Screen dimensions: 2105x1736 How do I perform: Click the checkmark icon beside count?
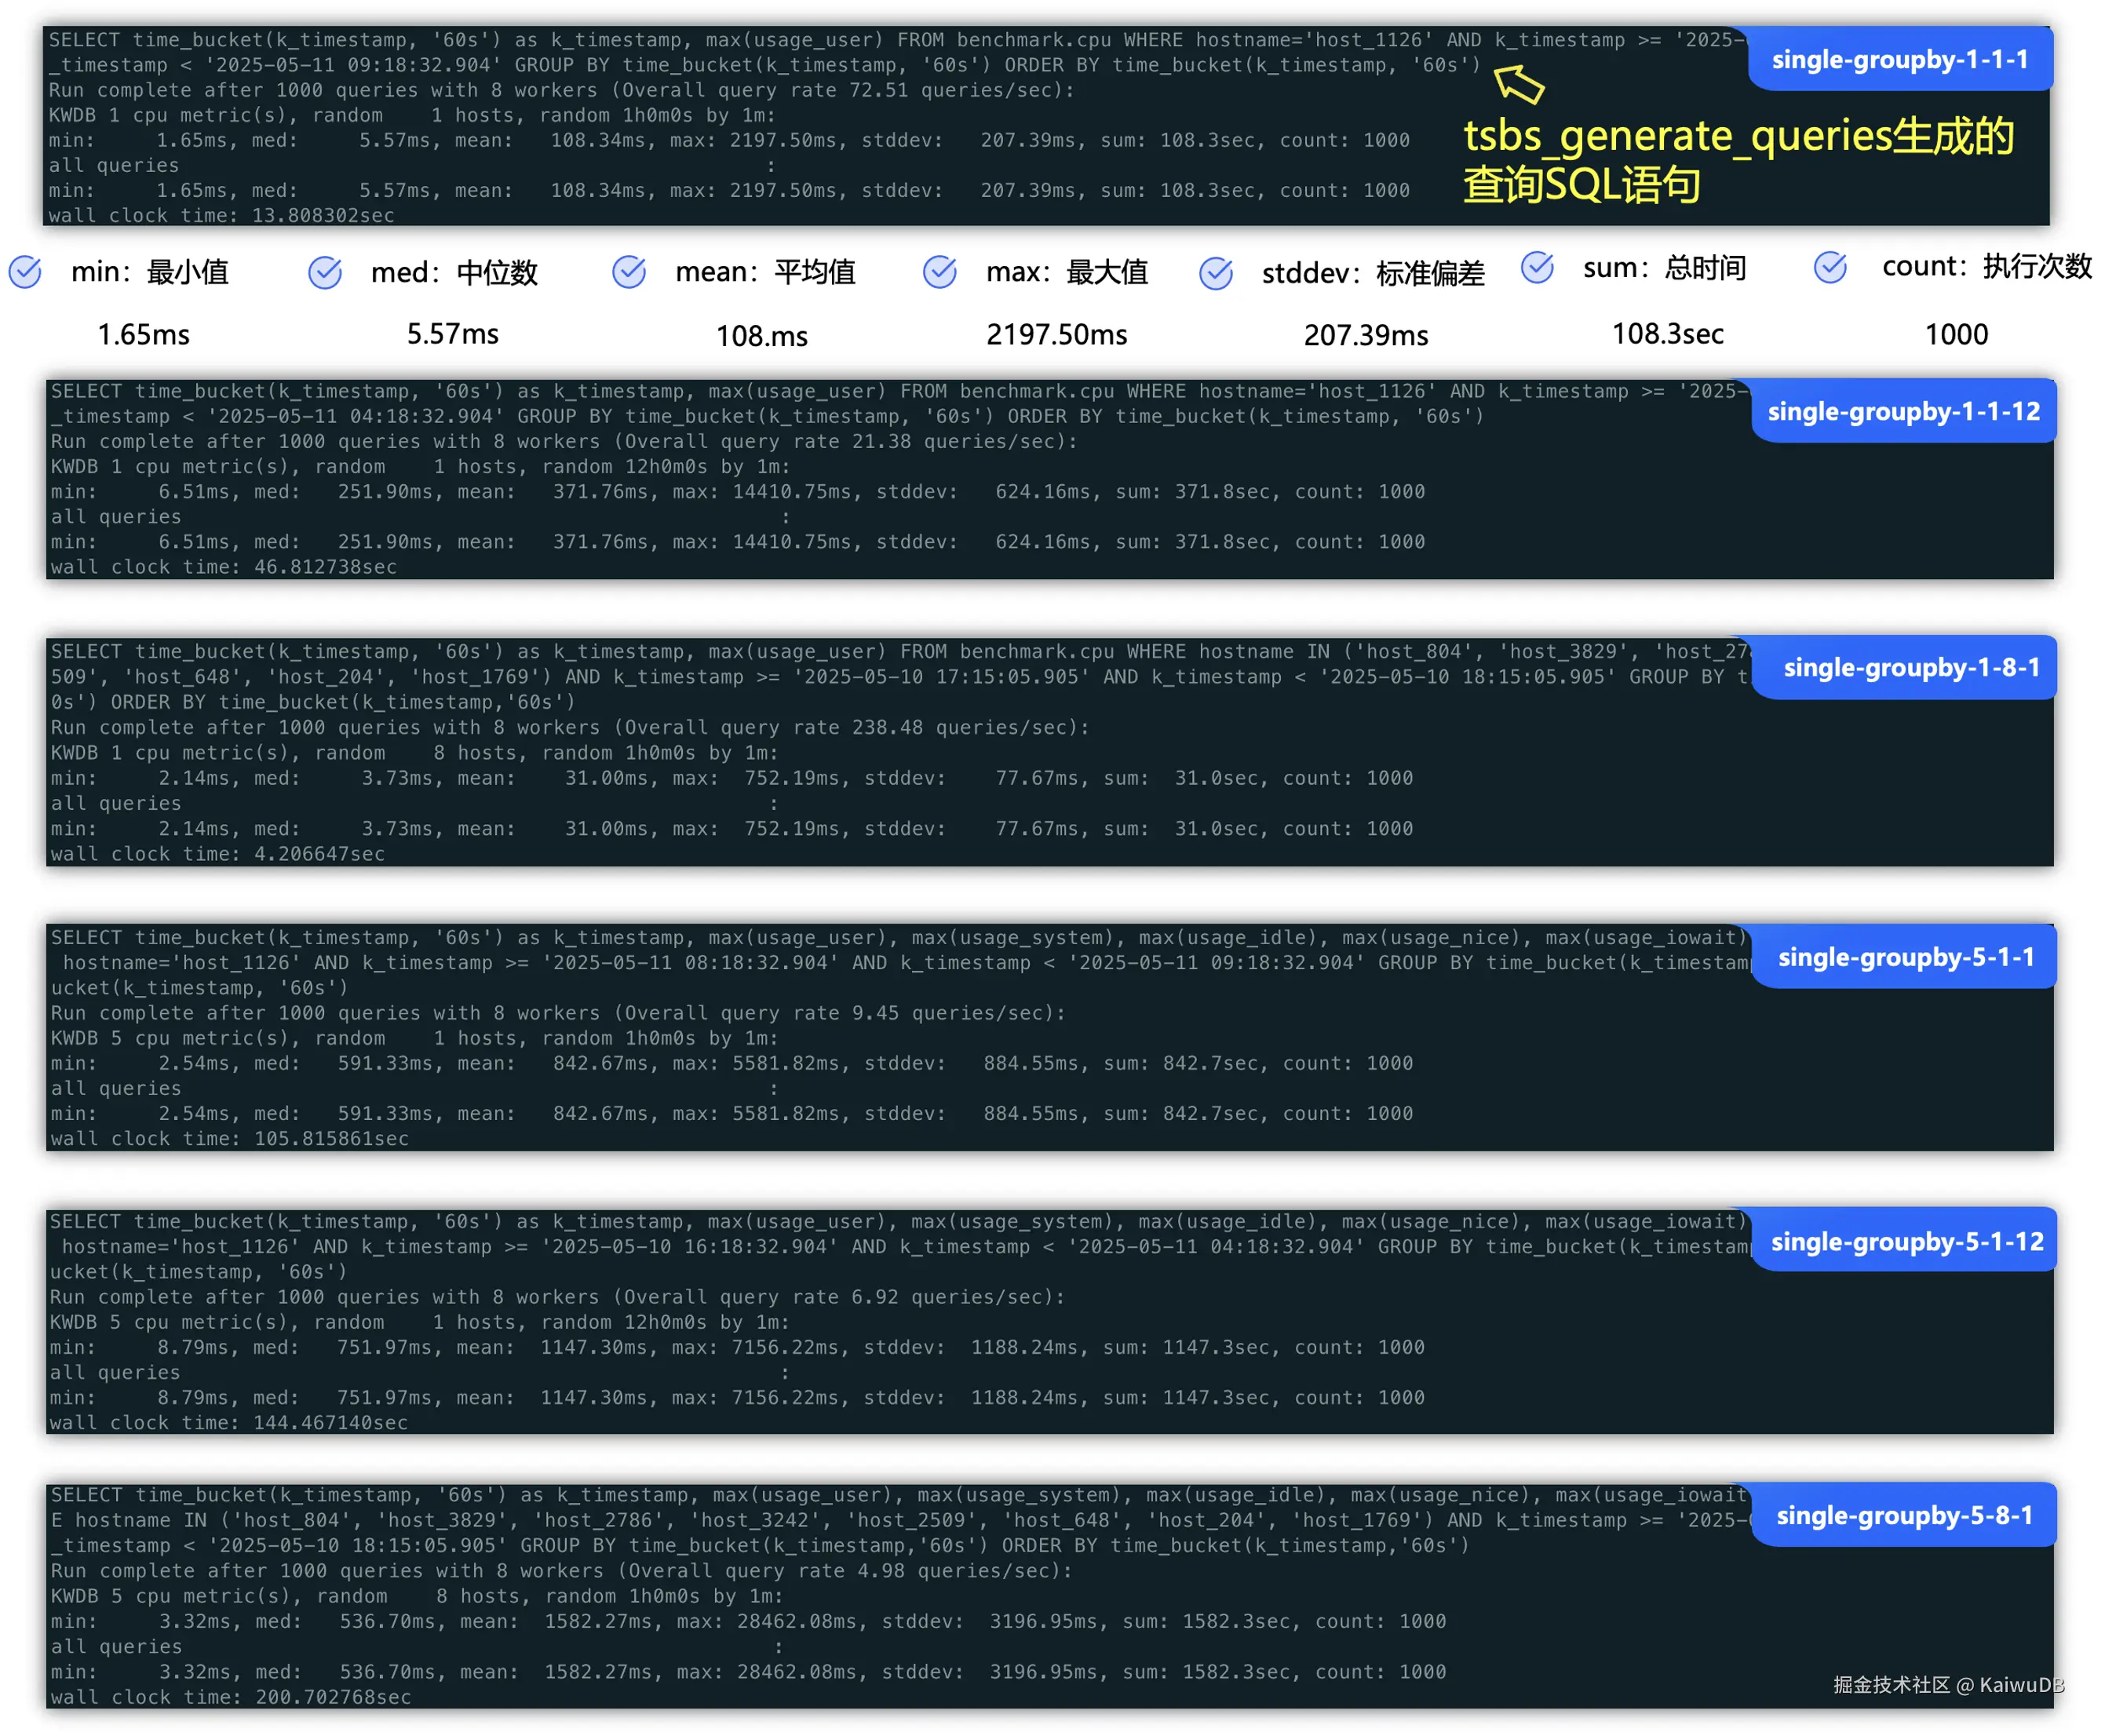[x=1831, y=266]
